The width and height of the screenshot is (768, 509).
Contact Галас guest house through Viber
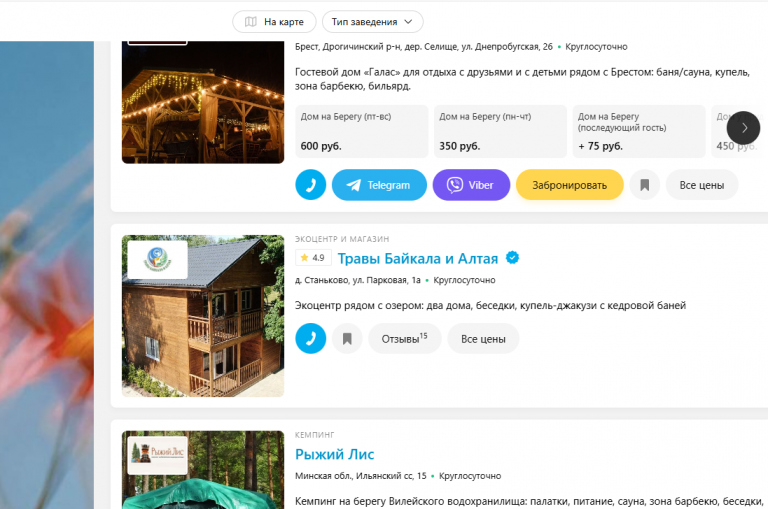coord(471,185)
